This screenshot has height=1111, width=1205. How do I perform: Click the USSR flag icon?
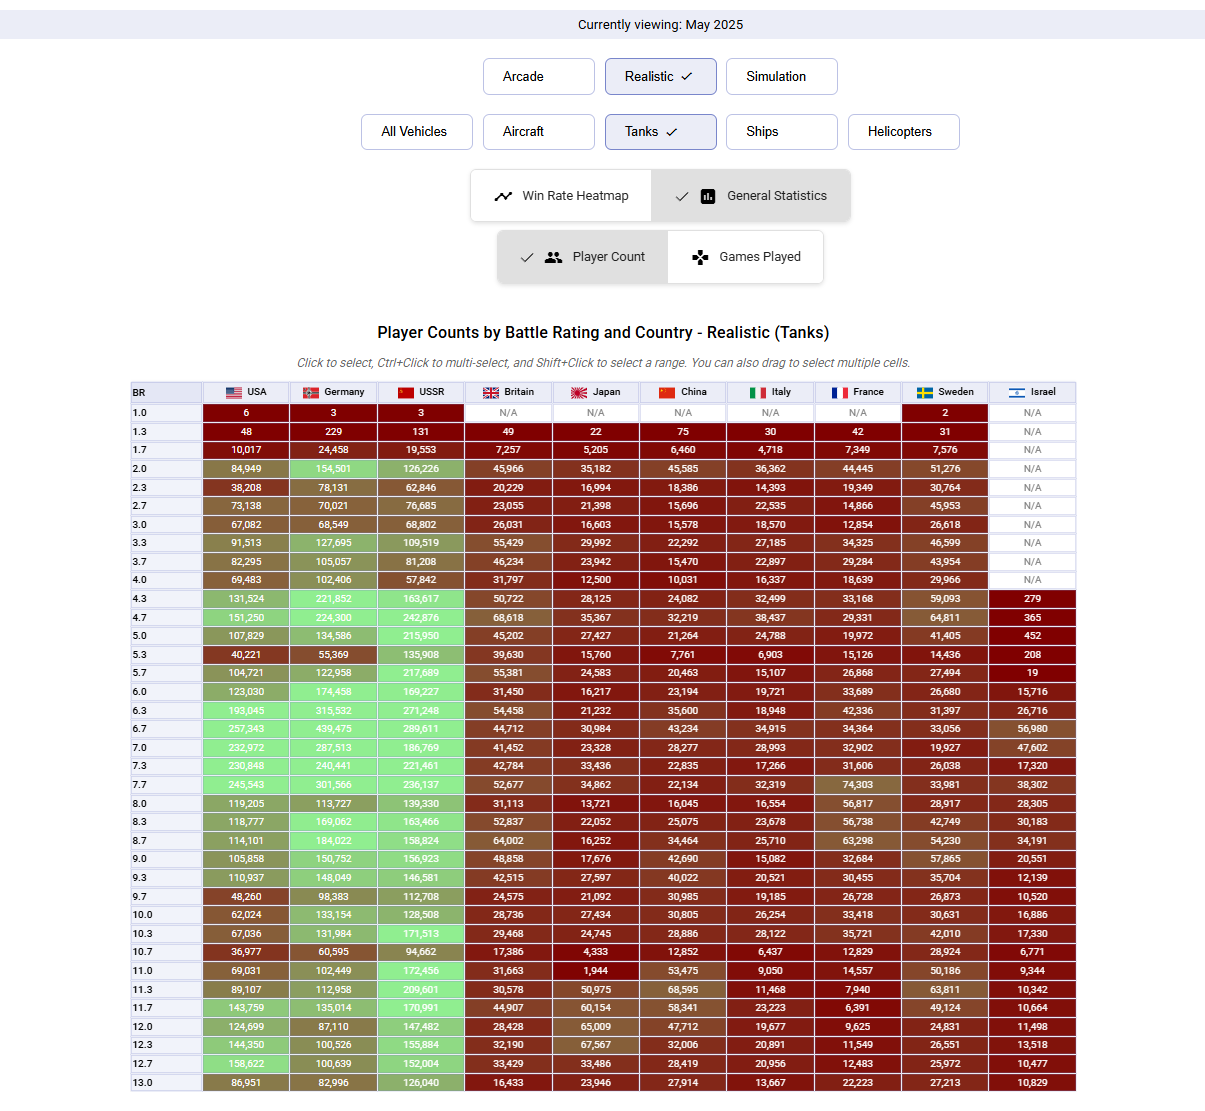click(x=406, y=393)
